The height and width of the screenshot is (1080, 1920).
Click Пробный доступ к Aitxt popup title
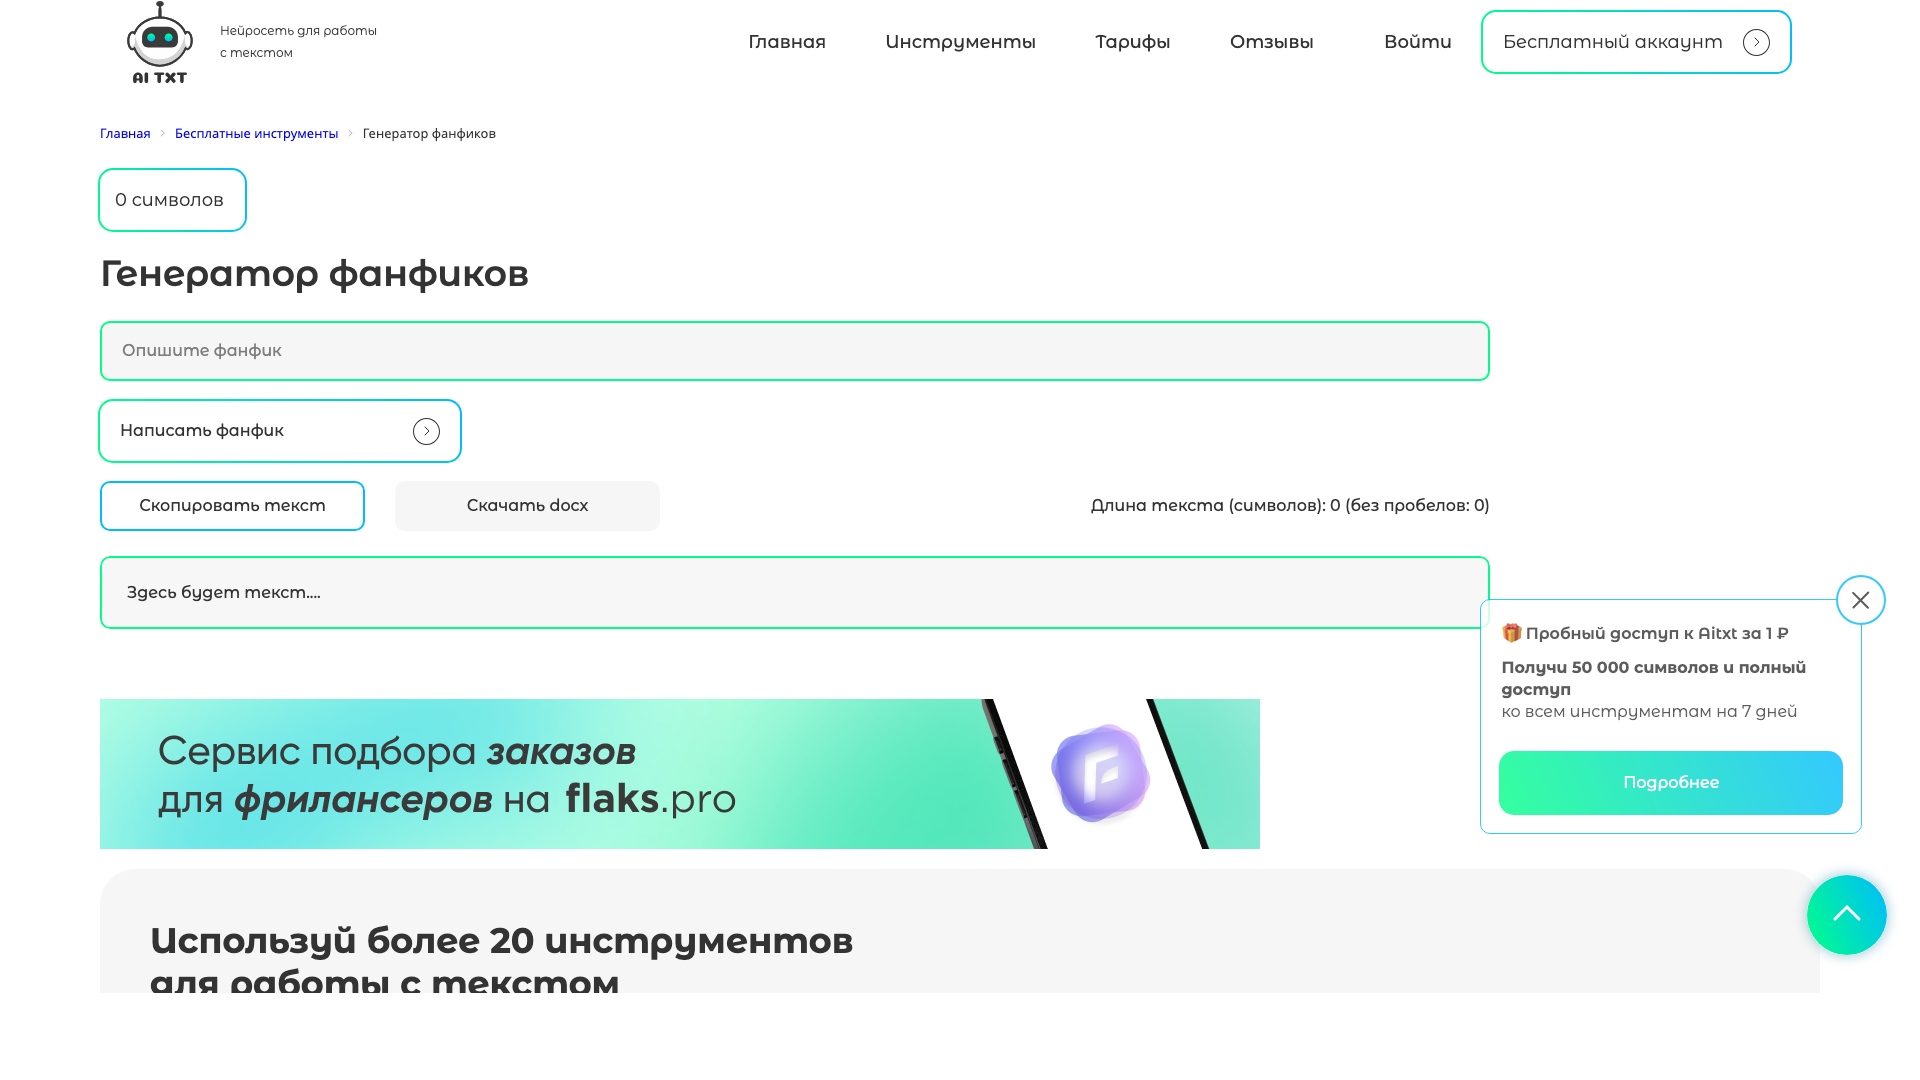(1656, 634)
